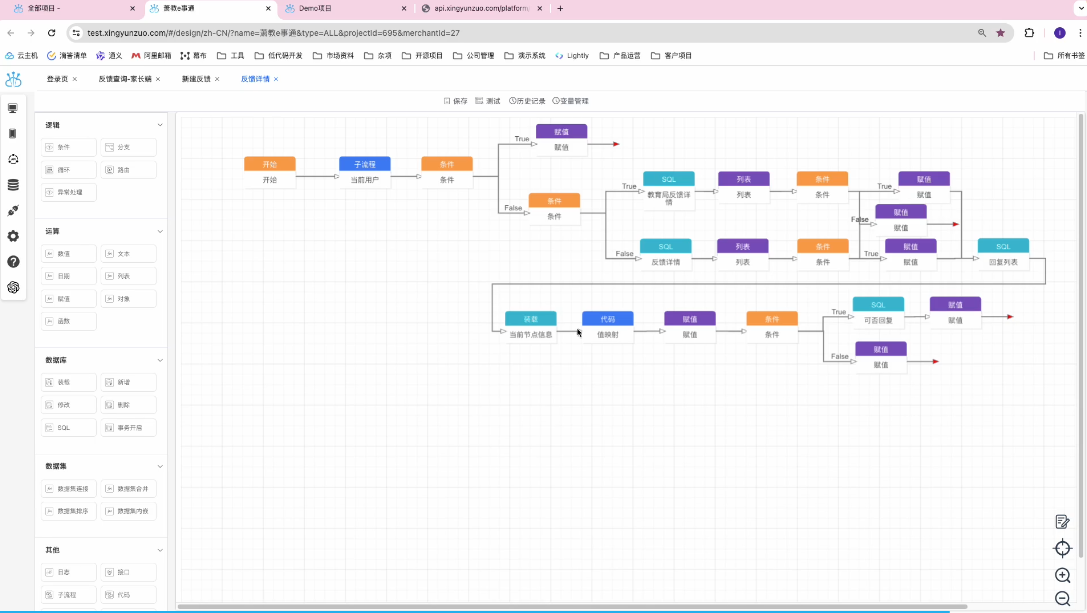Click the horizontal scrollbar below canvas
1087x613 pixels.
[570, 606]
